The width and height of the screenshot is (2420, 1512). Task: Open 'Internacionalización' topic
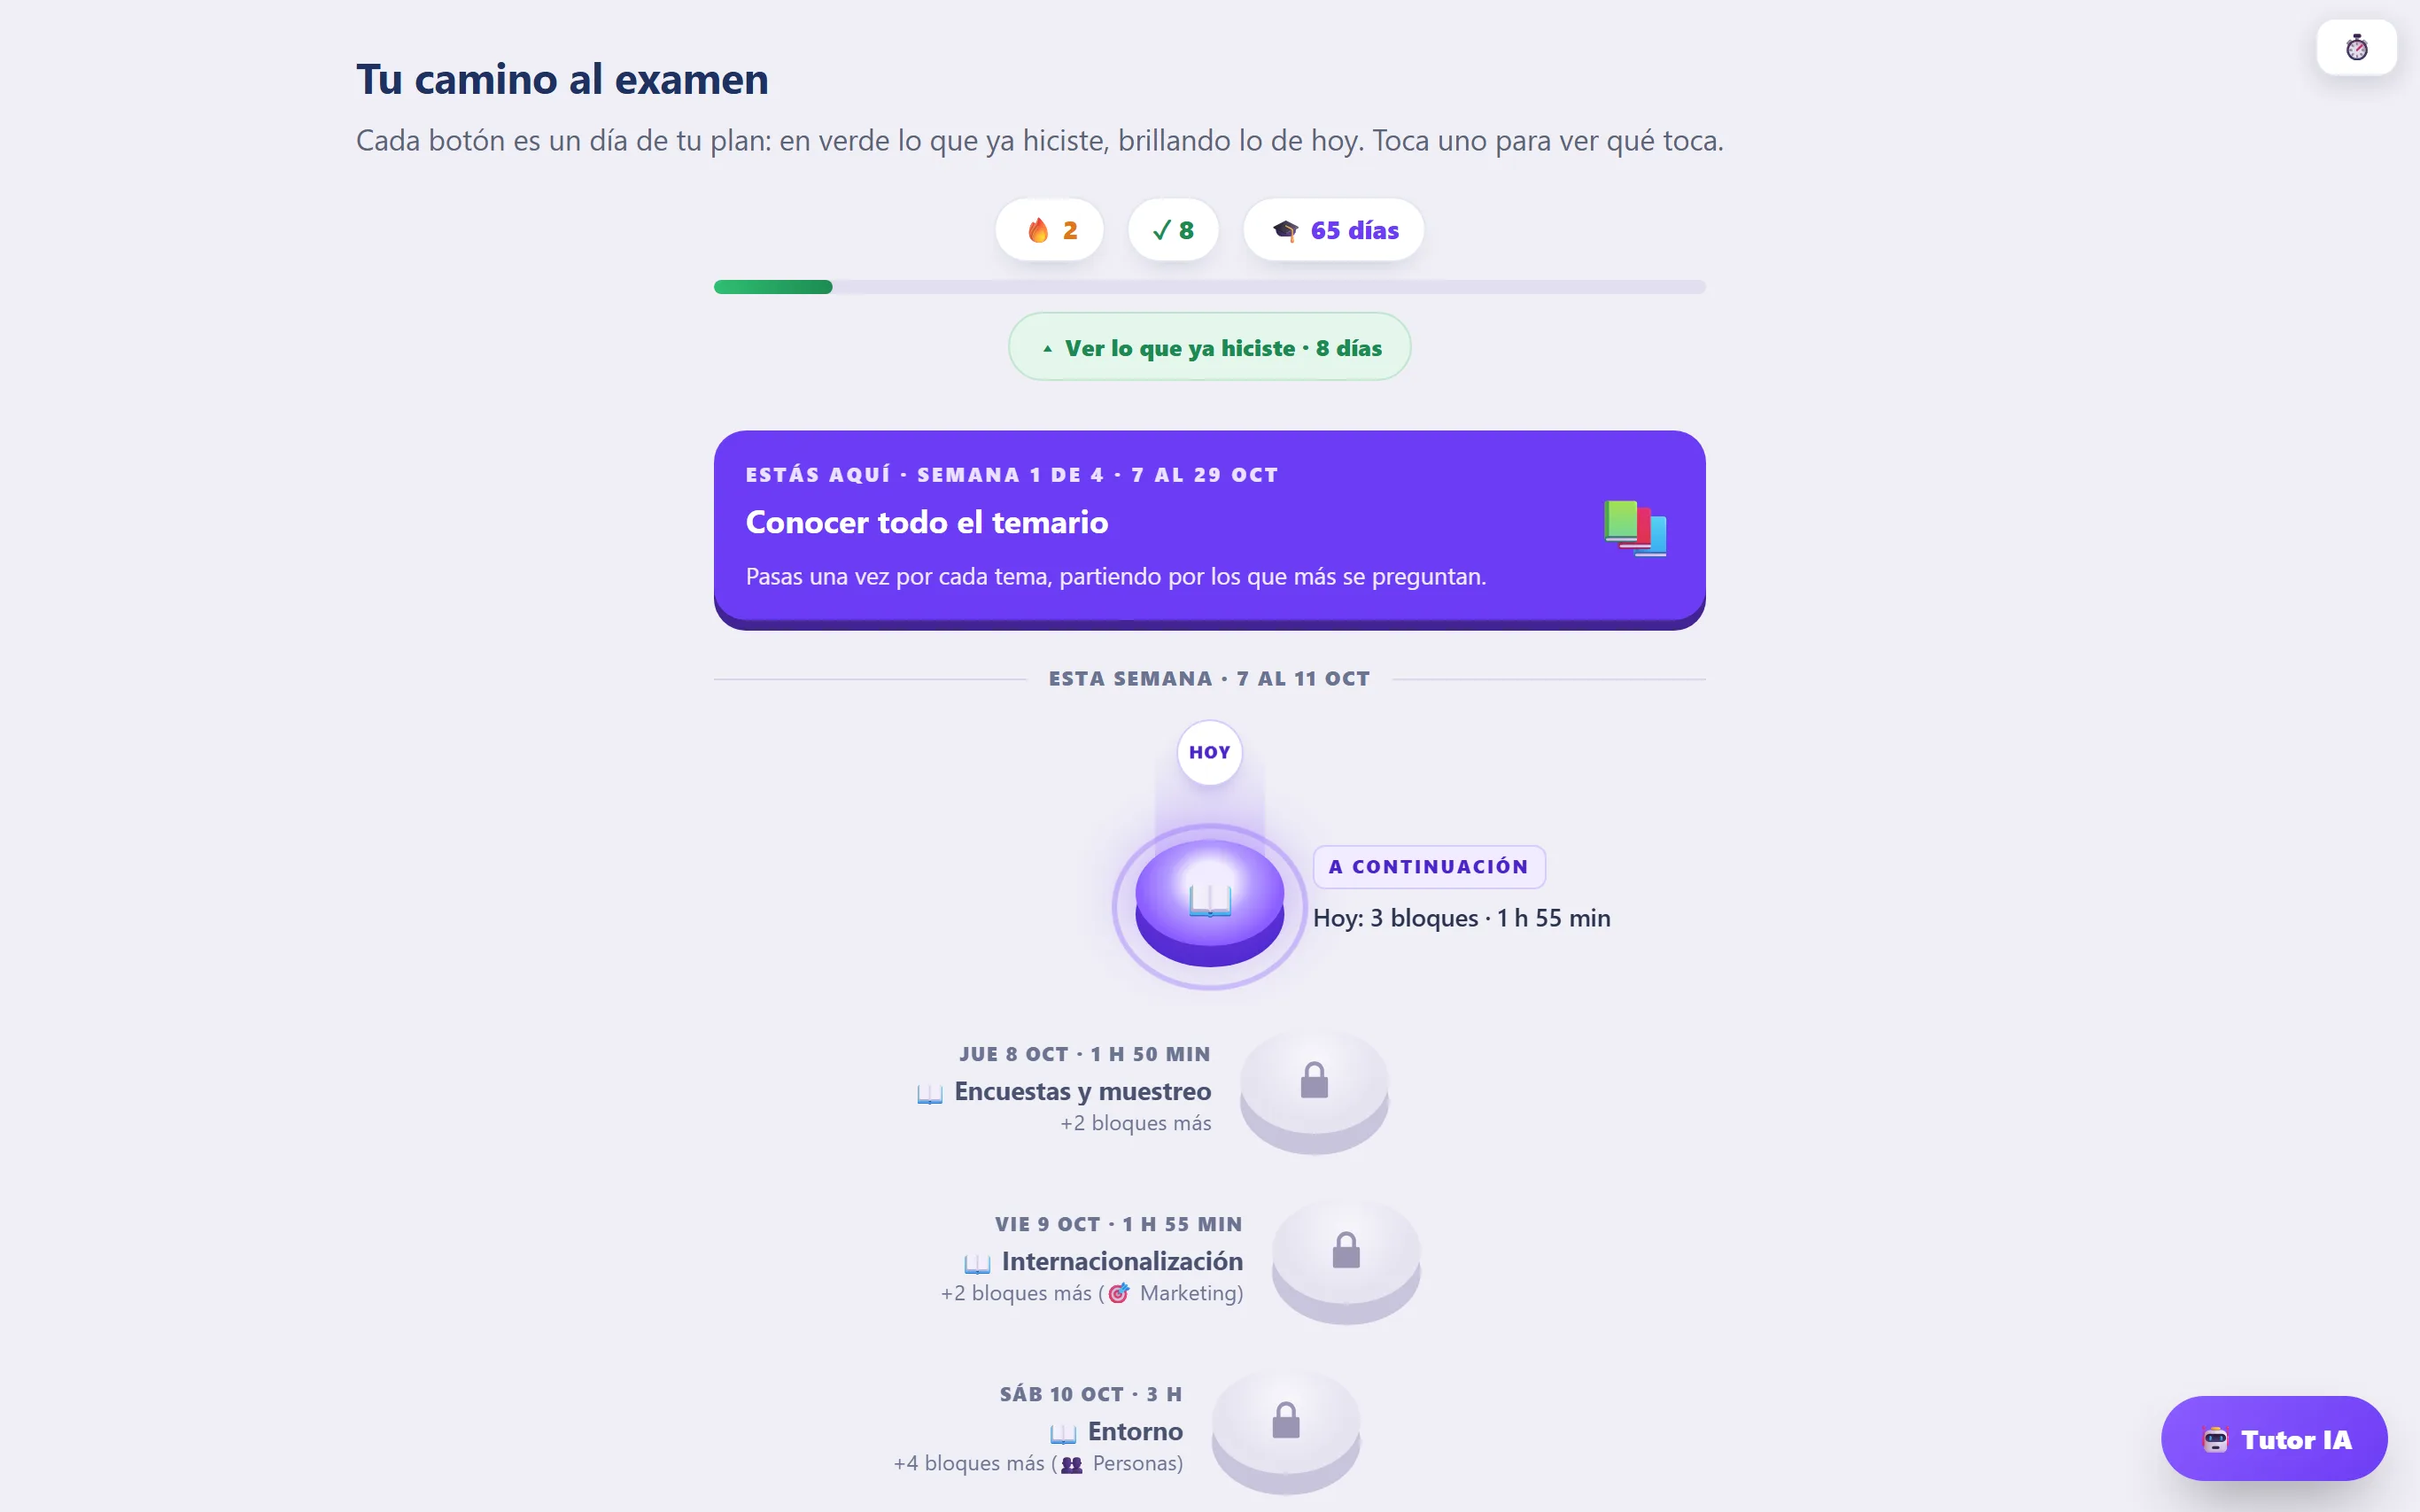click(x=1122, y=1261)
